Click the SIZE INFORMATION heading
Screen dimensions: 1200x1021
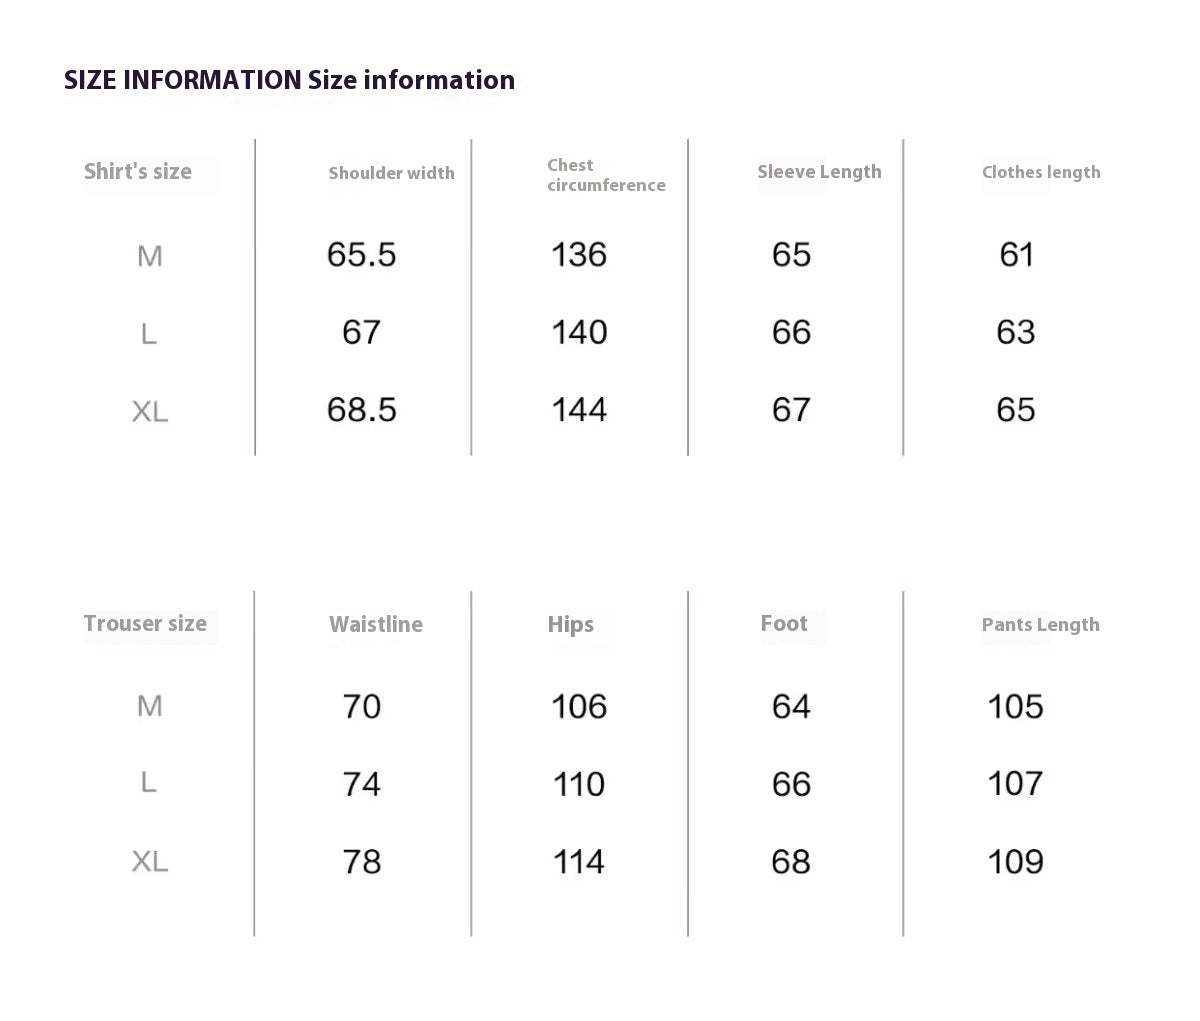click(289, 80)
